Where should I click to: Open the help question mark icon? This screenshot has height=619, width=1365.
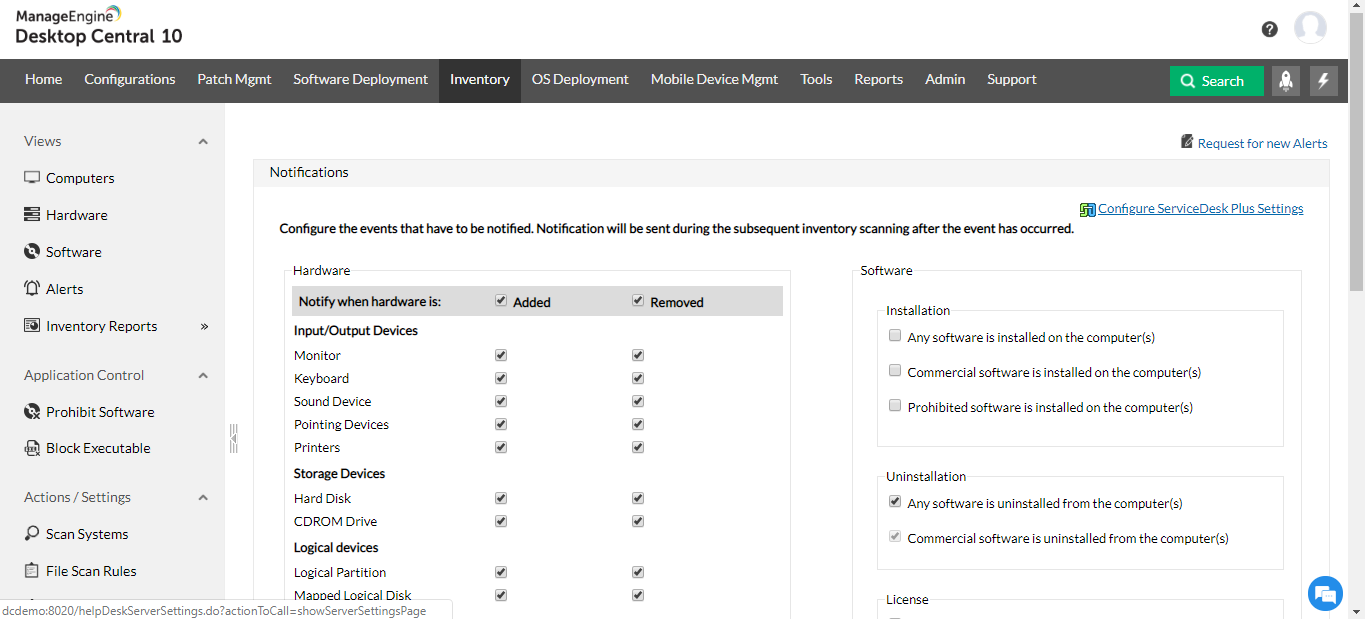tap(1269, 29)
